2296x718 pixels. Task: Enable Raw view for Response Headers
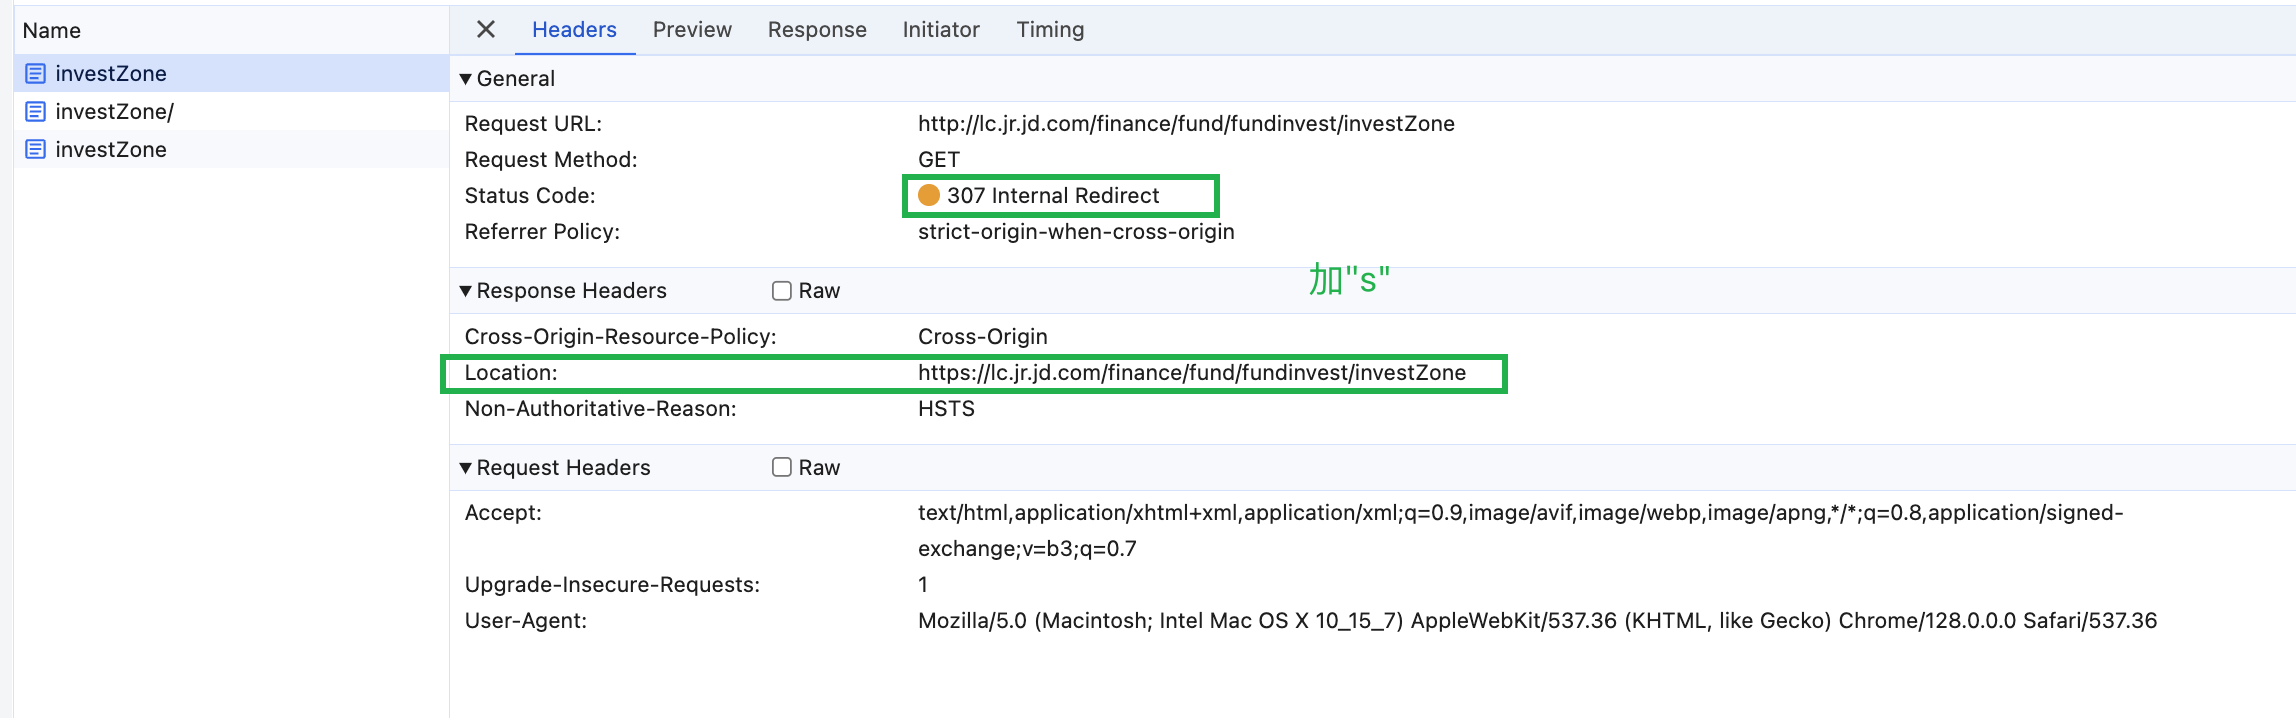pyautogui.click(x=782, y=291)
